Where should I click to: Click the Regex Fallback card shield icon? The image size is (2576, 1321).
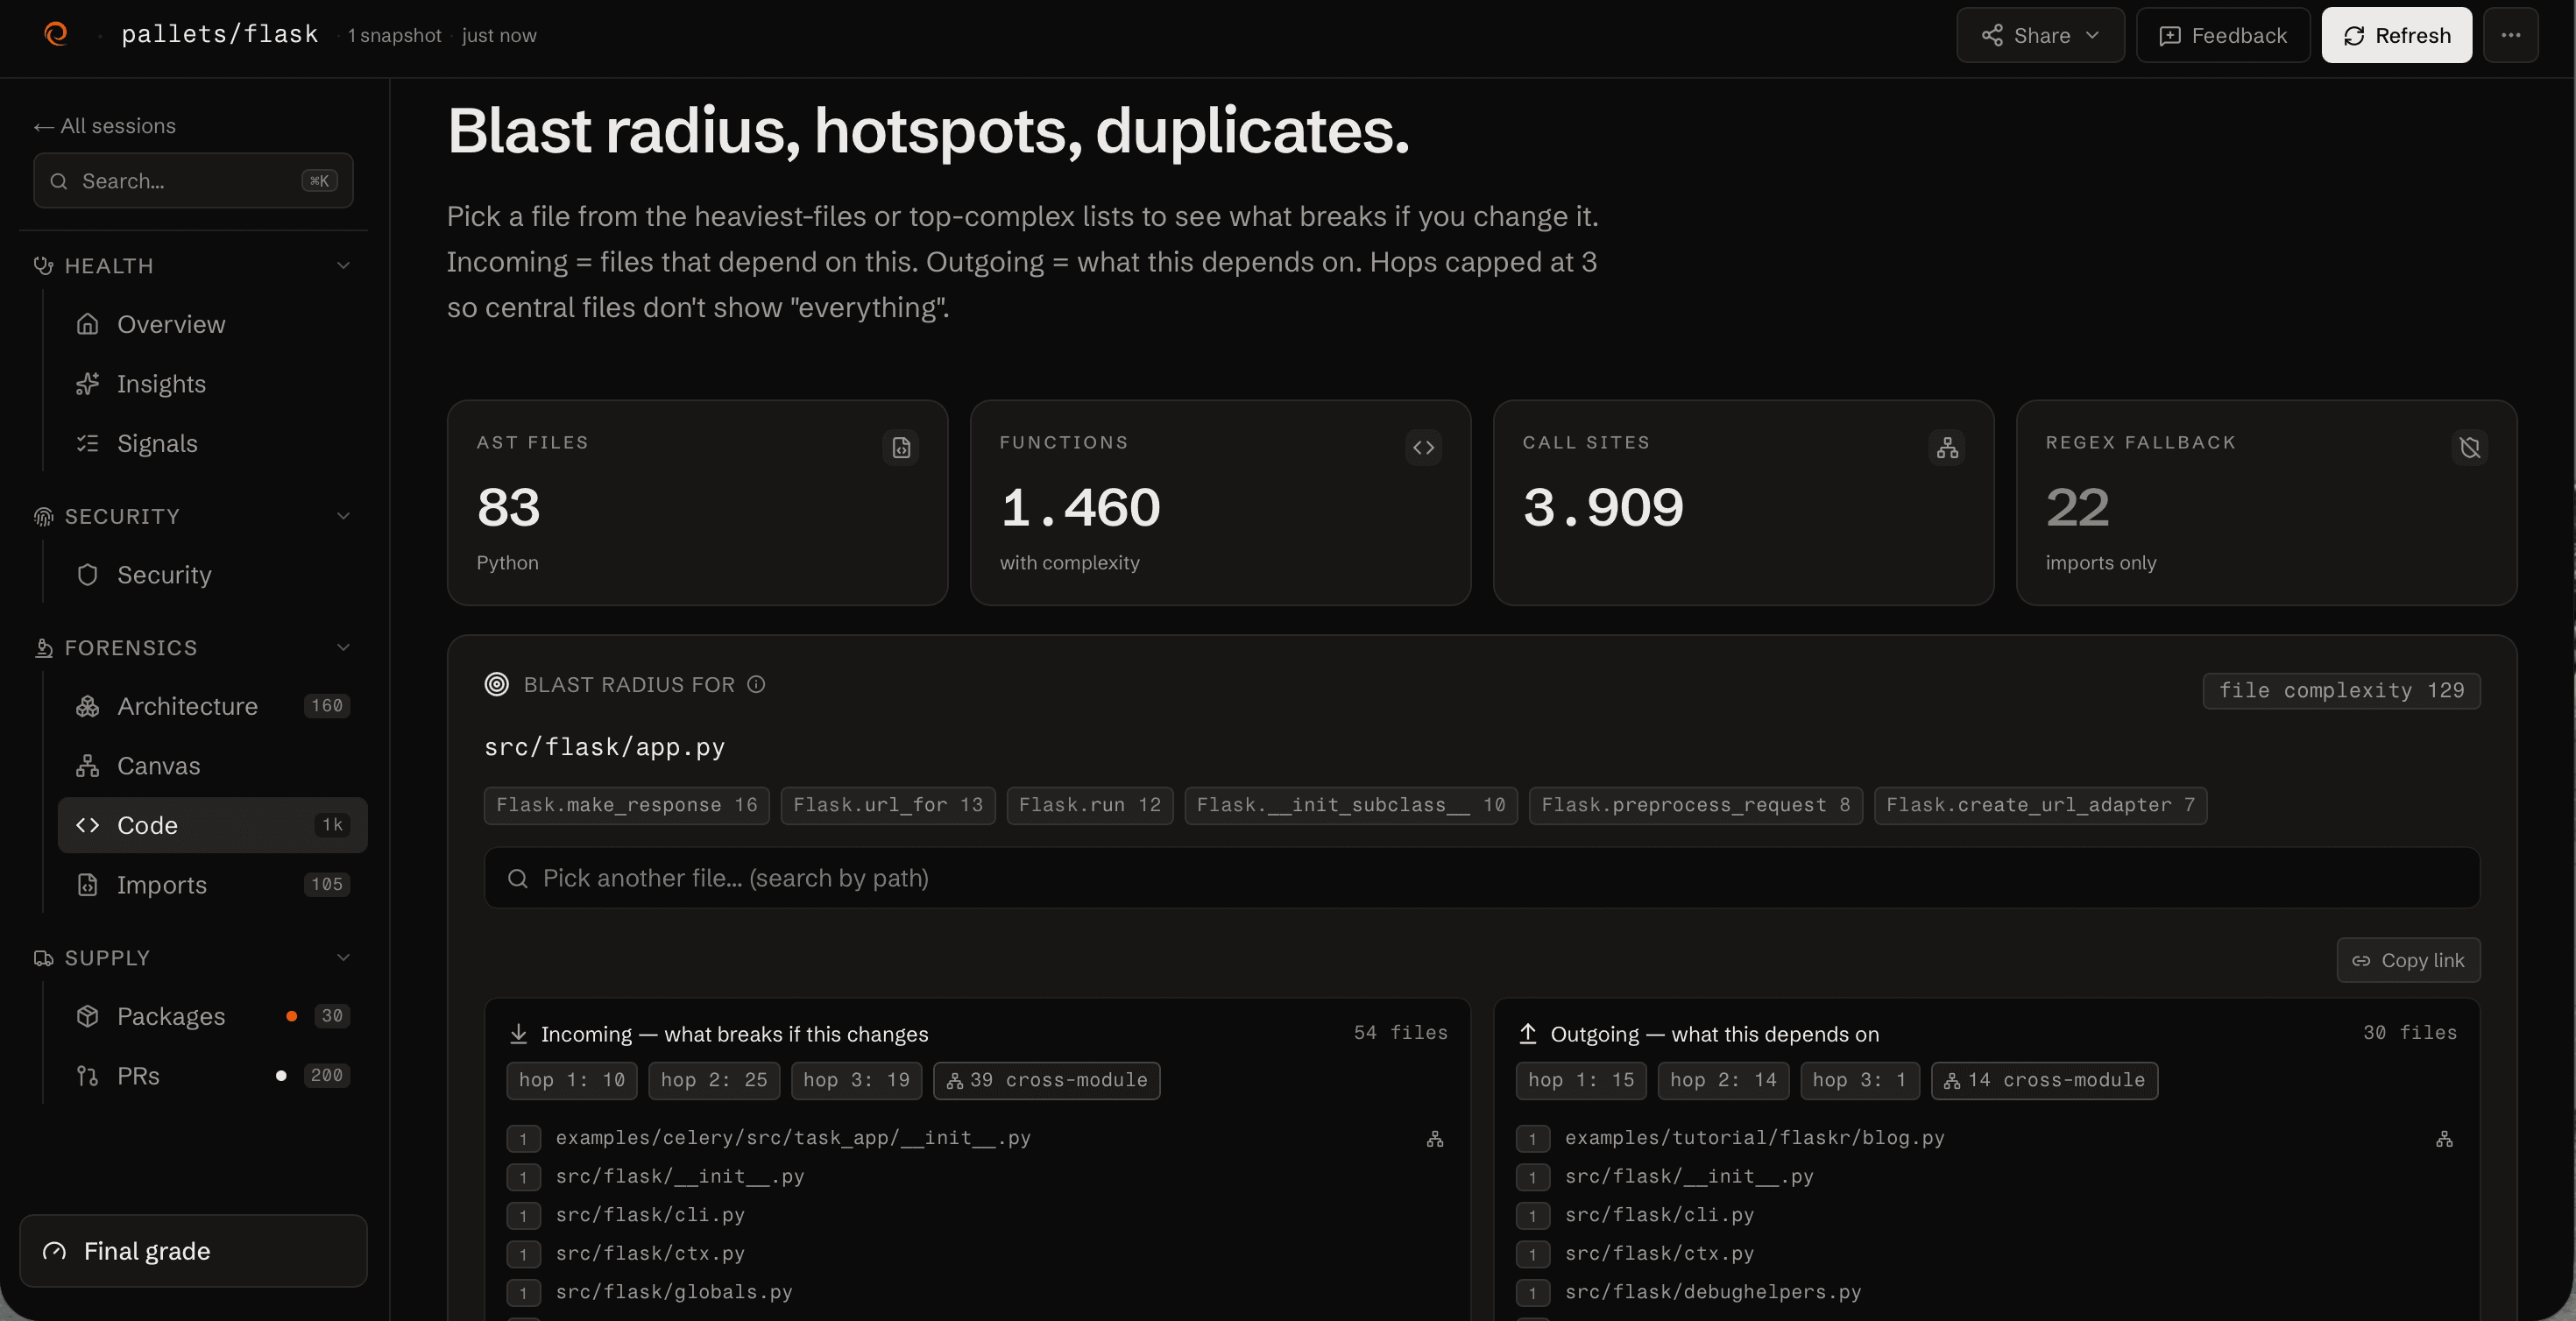[2470, 447]
